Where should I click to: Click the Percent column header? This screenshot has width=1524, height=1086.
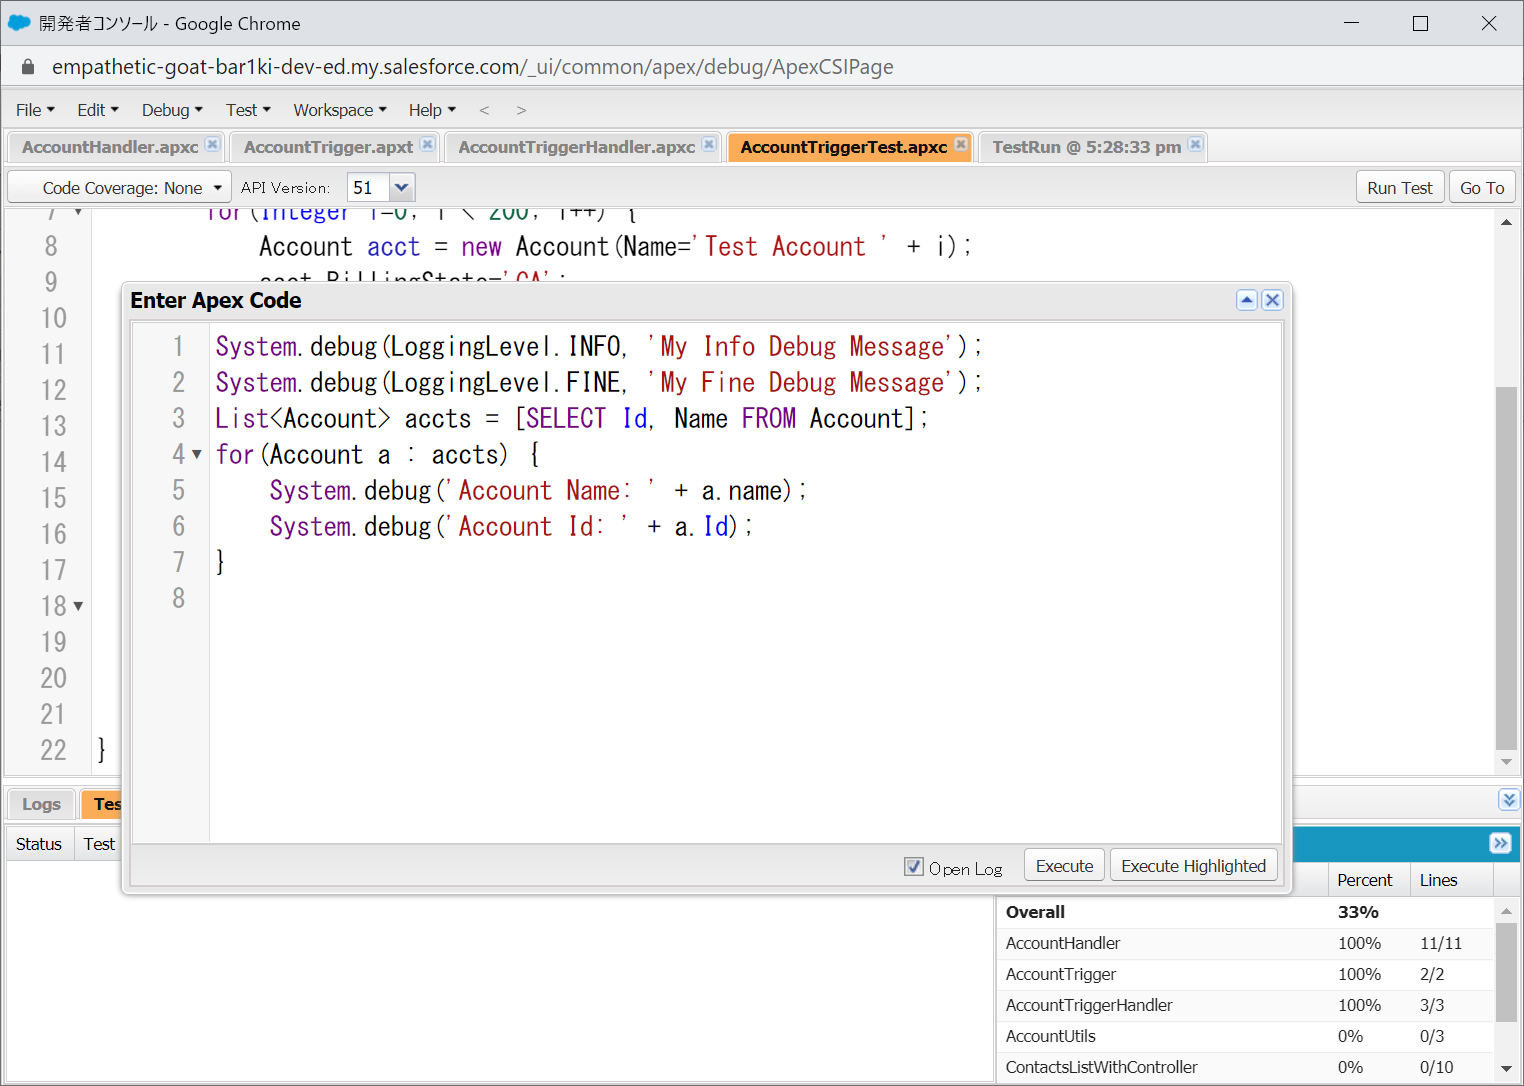point(1369,880)
